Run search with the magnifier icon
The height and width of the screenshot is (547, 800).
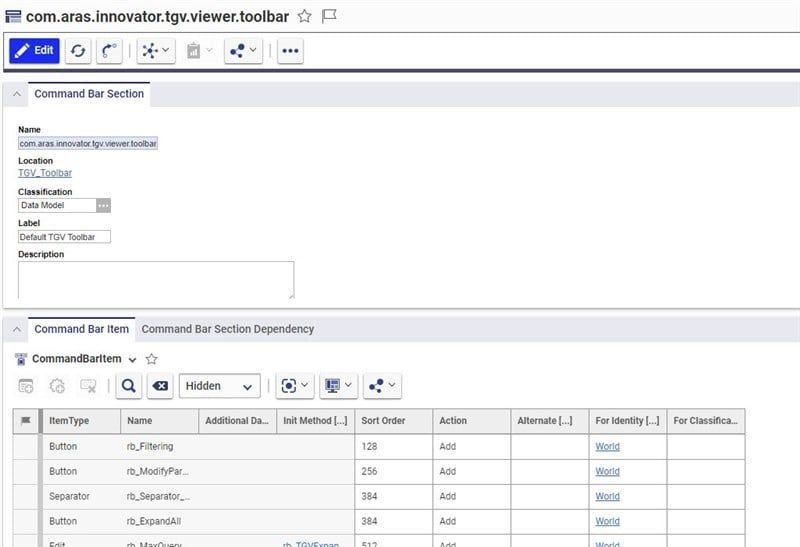point(129,386)
